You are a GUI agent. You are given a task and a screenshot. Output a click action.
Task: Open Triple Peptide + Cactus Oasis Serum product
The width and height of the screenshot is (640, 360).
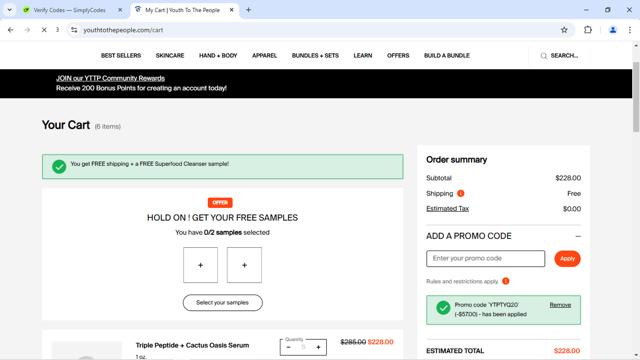point(192,345)
